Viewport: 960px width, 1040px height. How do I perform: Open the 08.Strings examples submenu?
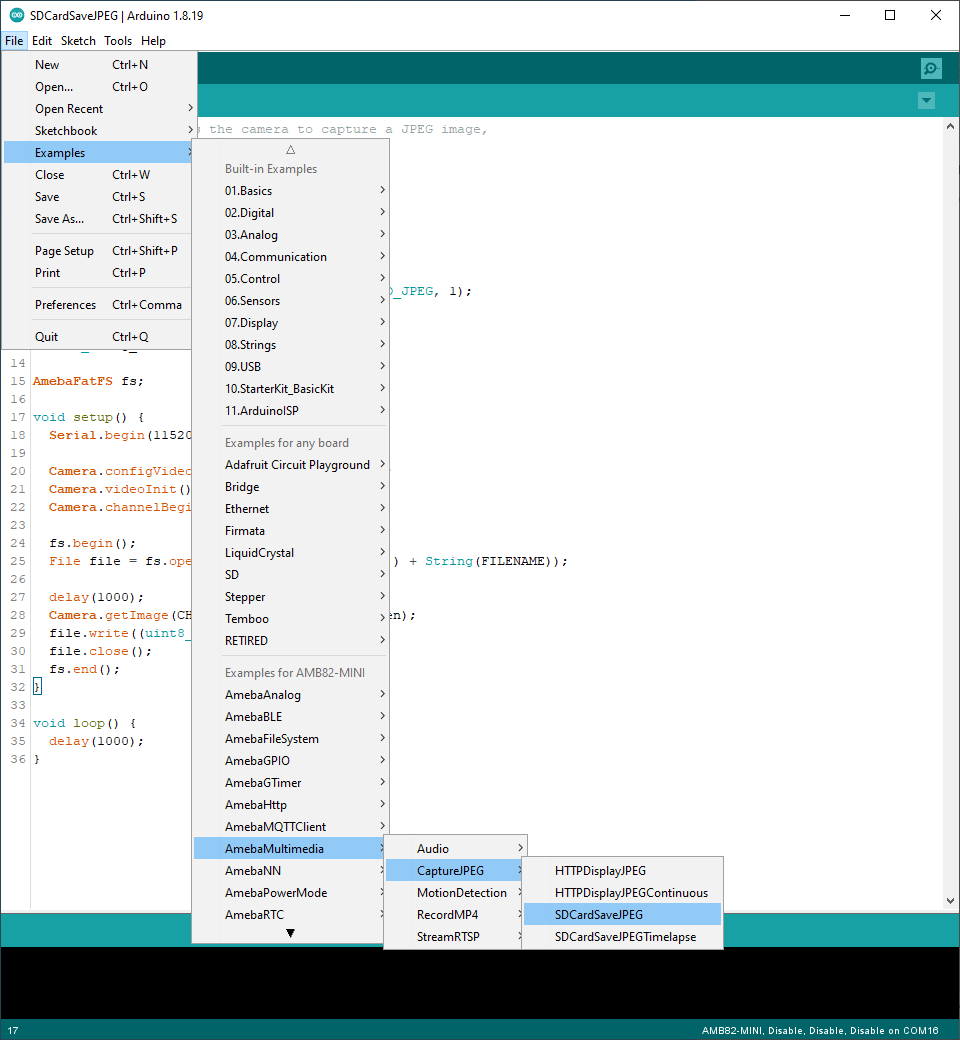(291, 344)
